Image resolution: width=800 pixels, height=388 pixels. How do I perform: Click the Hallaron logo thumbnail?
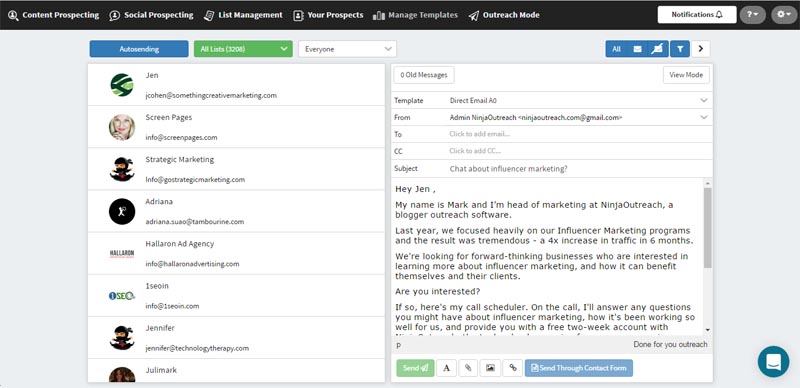pos(122,254)
